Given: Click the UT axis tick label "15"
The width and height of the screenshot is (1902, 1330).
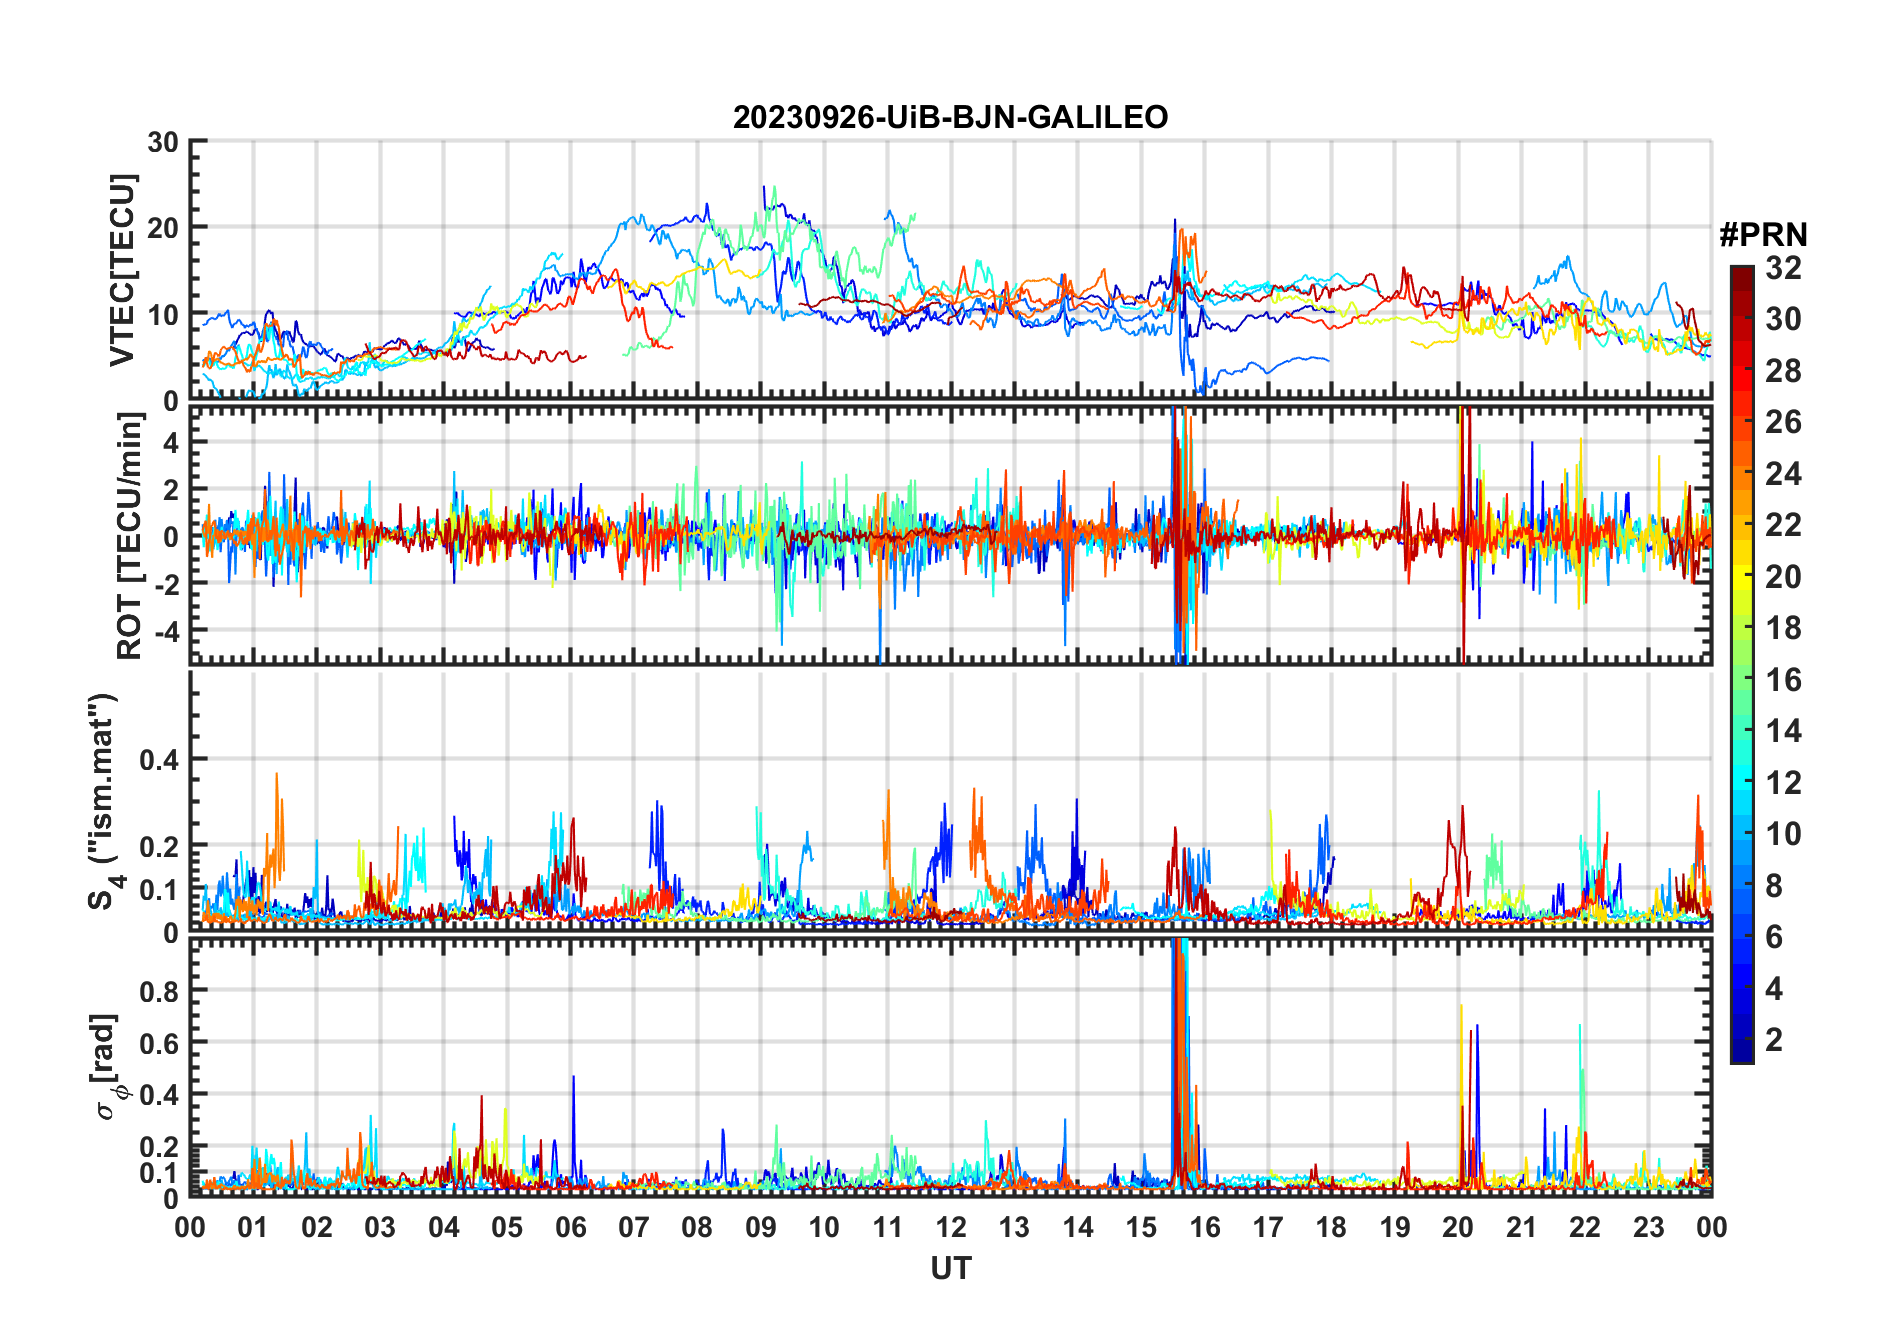Looking at the screenshot, I should (1141, 1227).
